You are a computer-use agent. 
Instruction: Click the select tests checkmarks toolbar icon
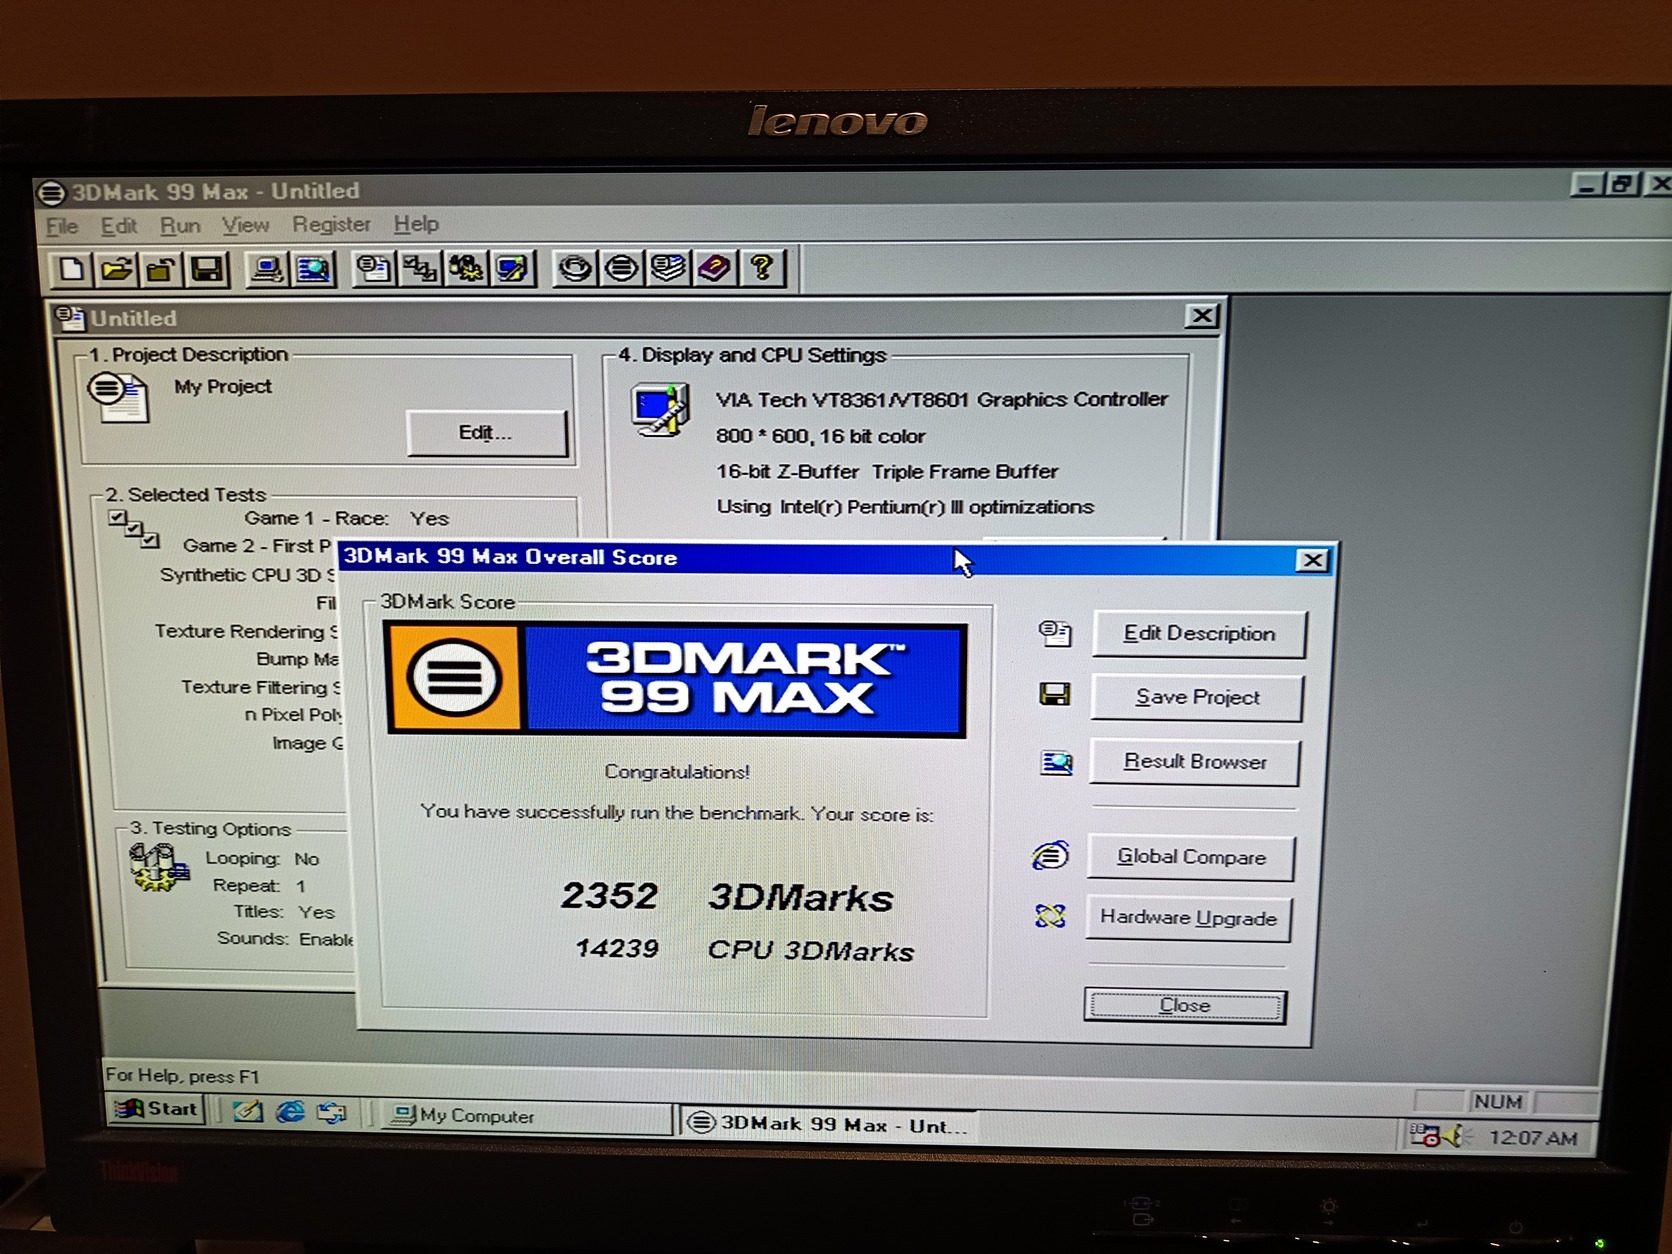pyautogui.click(x=420, y=269)
